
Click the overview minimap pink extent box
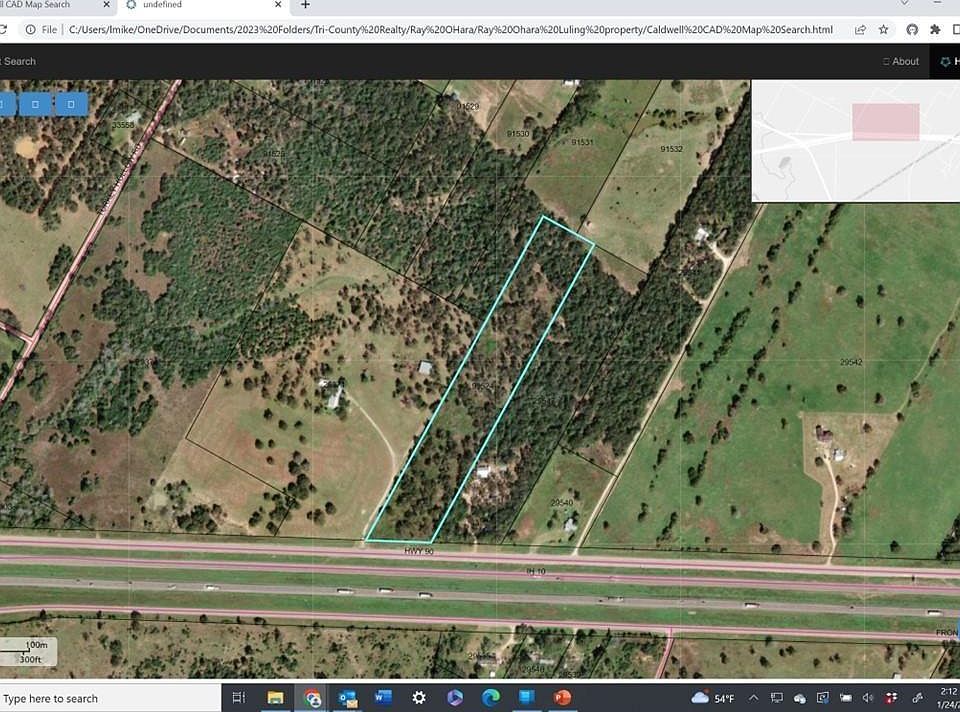(885, 122)
